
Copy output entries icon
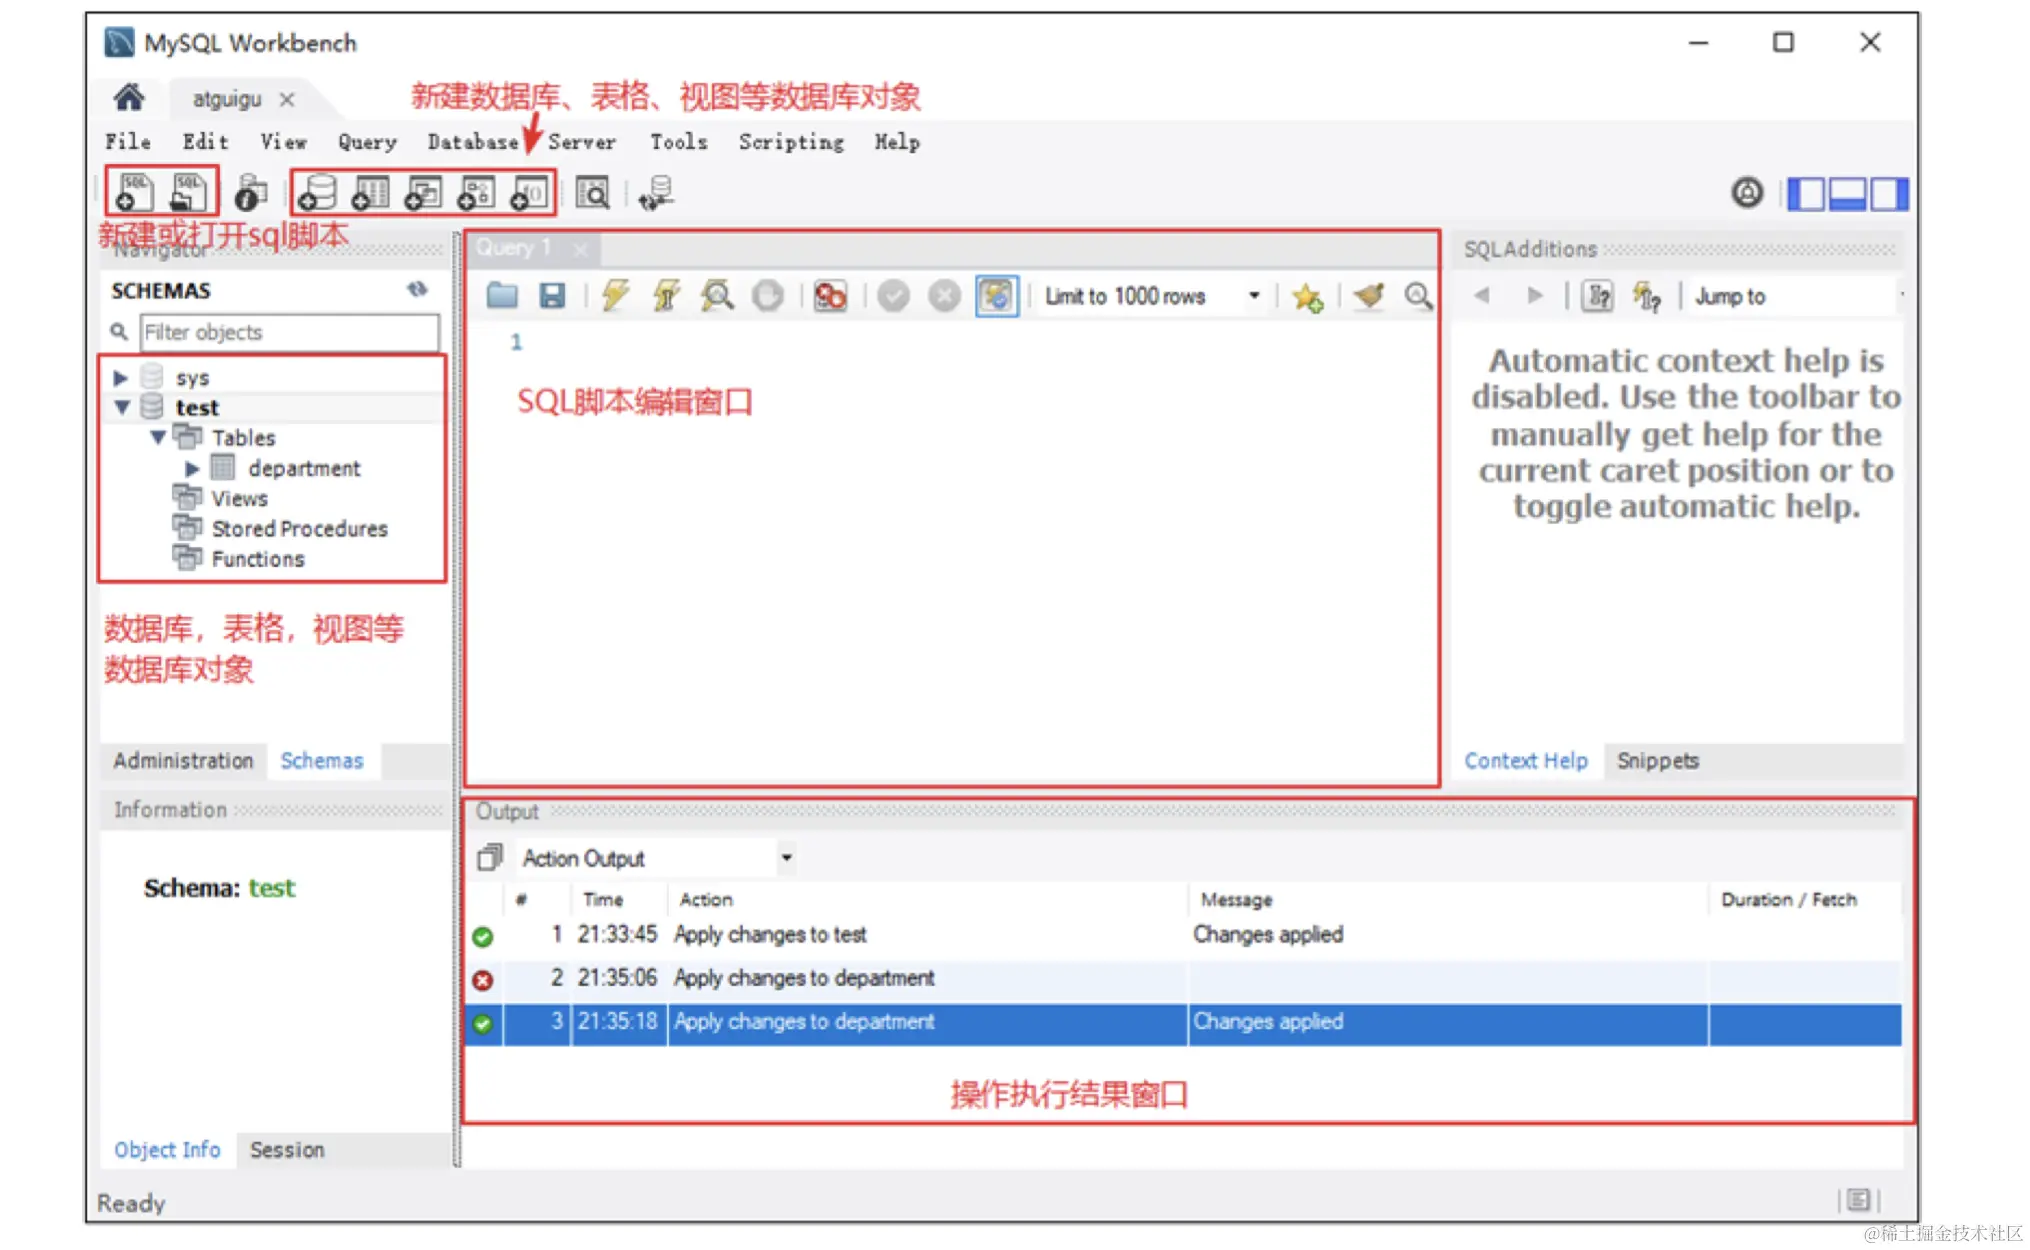point(489,857)
